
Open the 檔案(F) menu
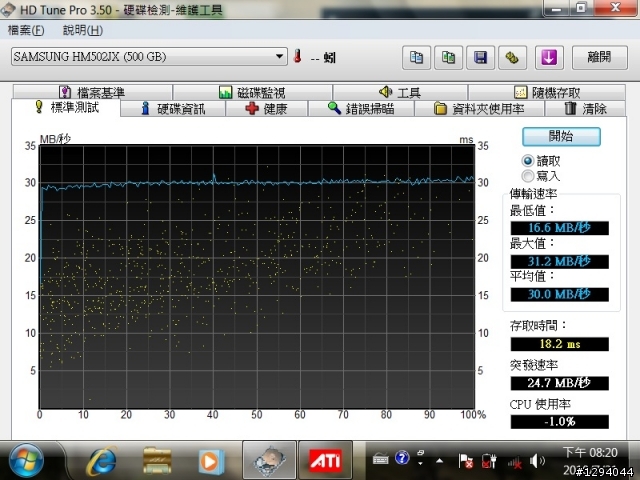[26, 30]
